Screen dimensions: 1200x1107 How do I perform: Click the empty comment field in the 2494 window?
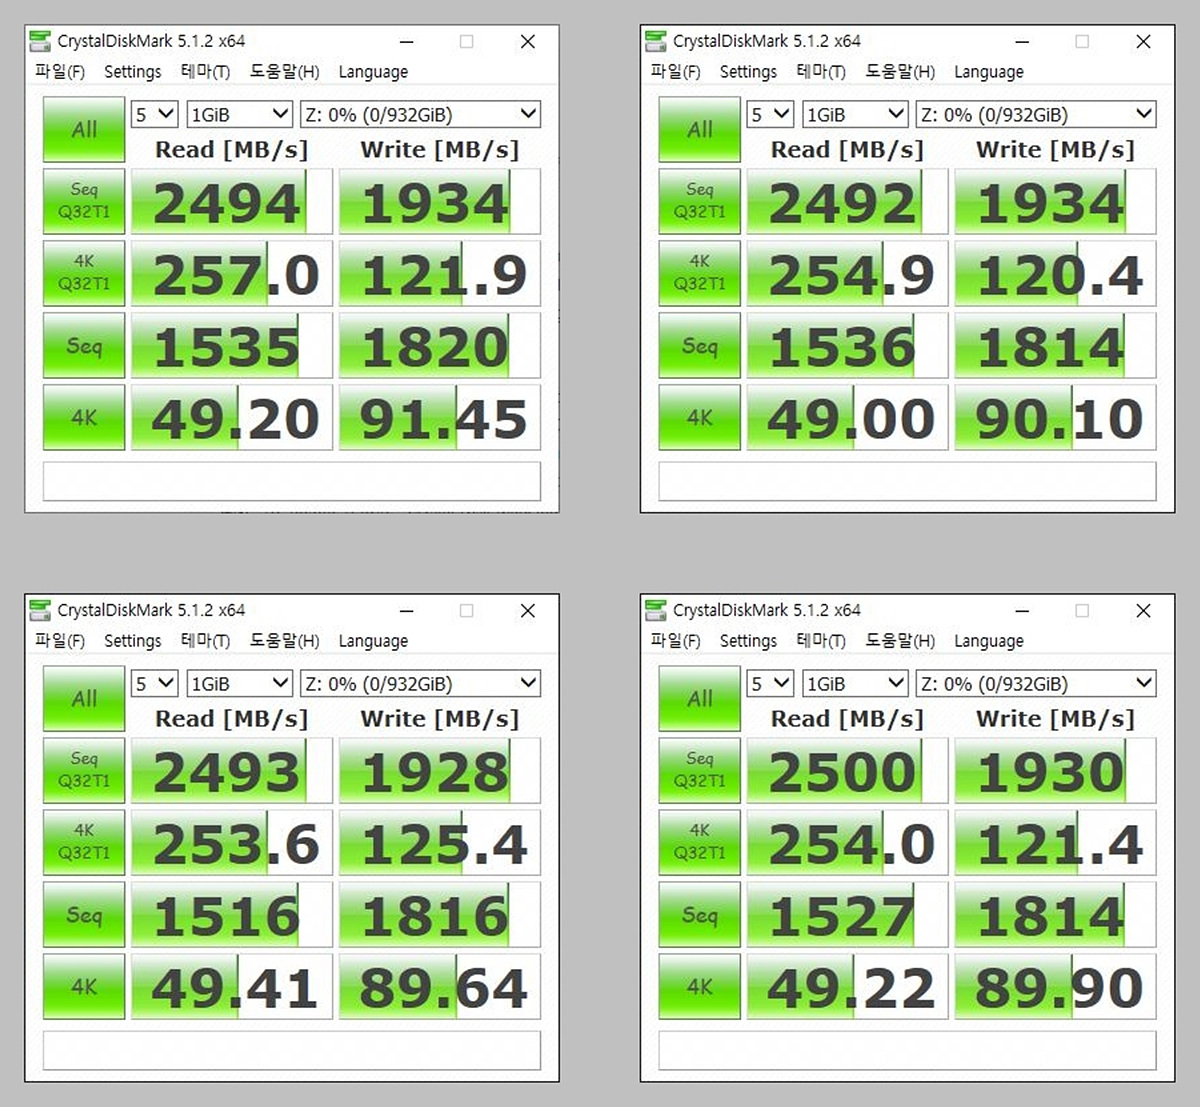(x=292, y=481)
